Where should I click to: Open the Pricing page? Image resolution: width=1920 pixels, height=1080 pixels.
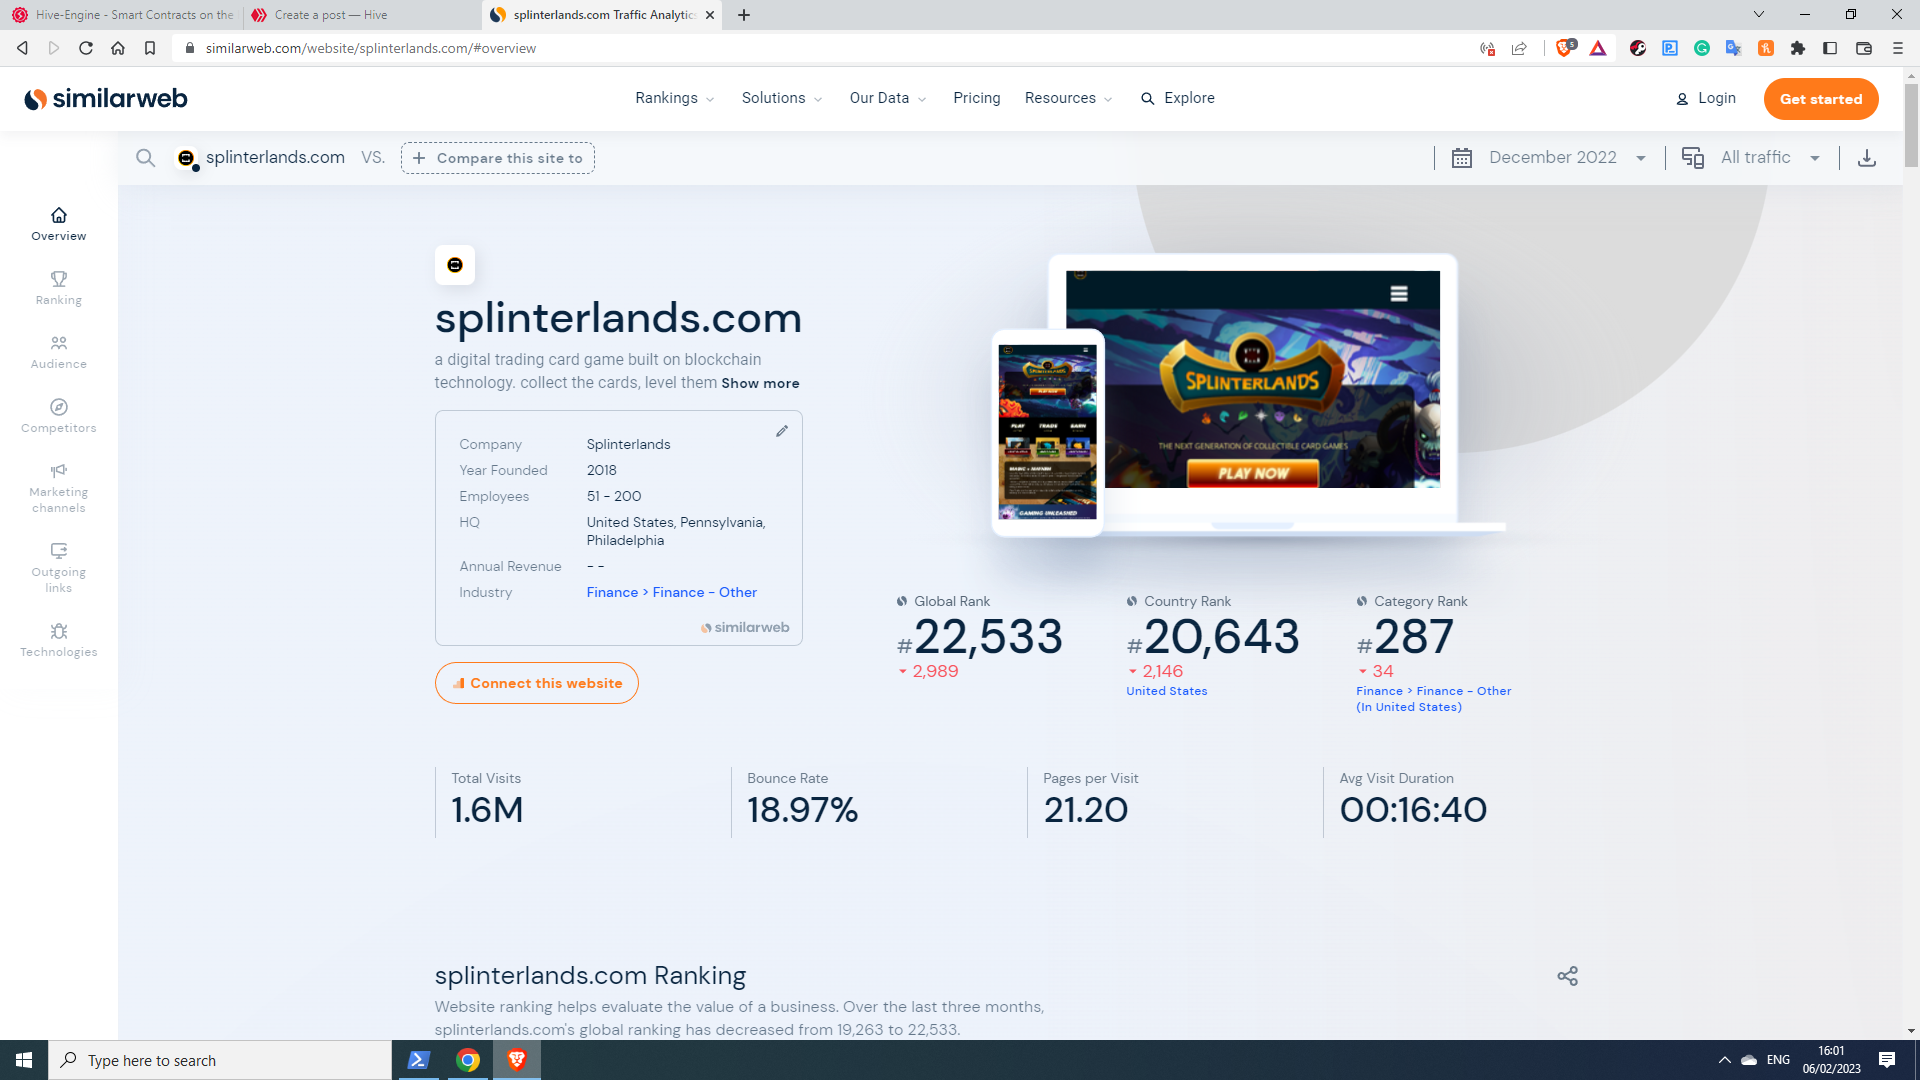[x=977, y=98]
